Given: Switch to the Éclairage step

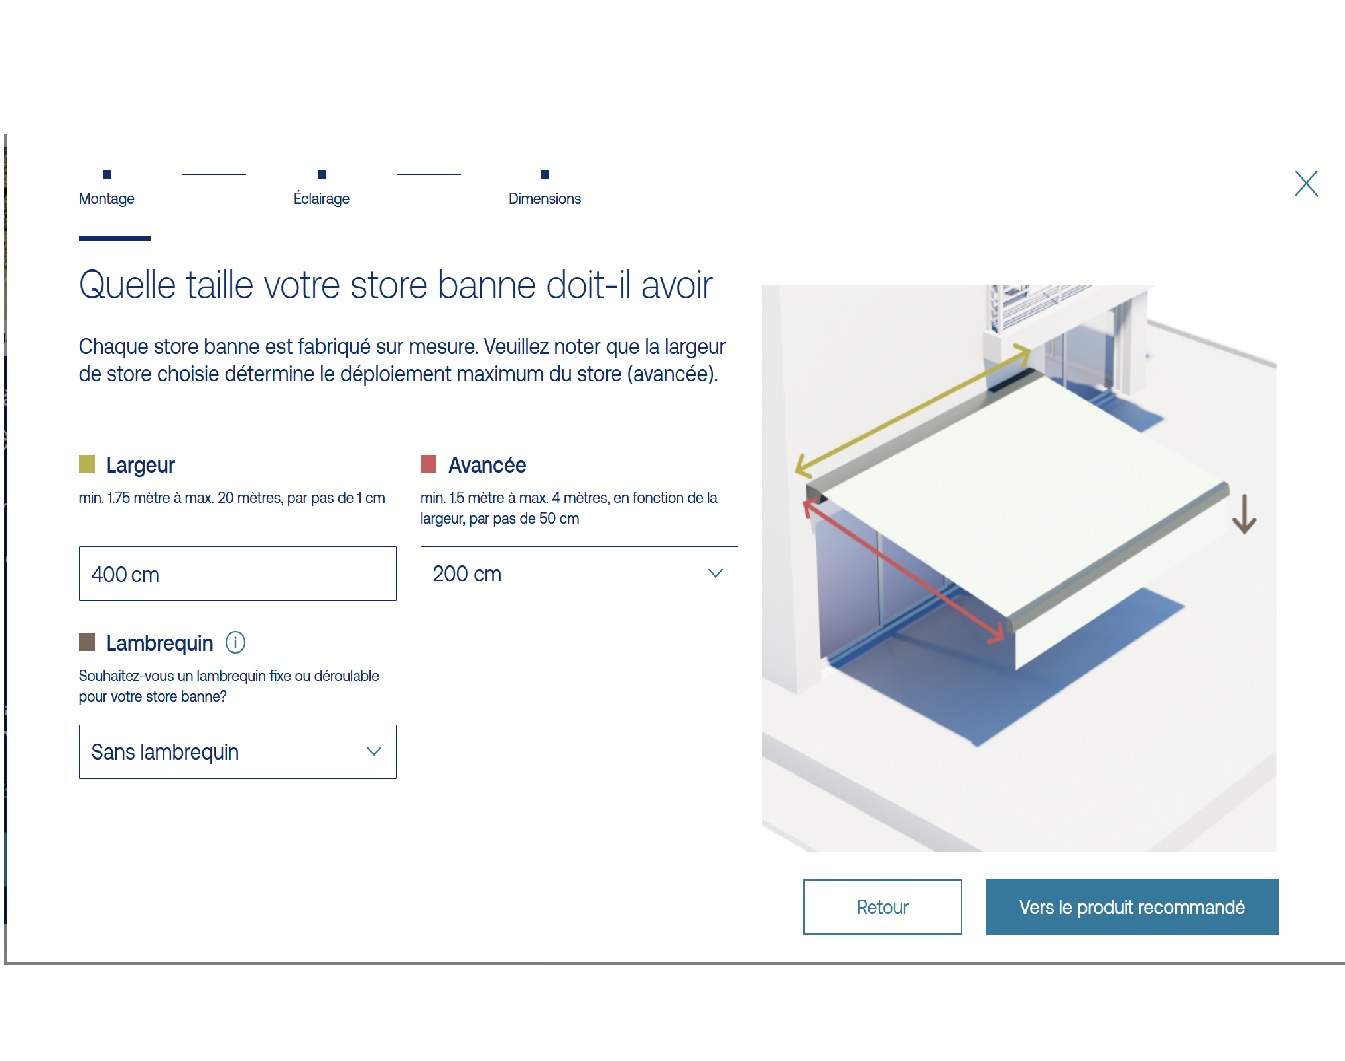Looking at the screenshot, I should click(321, 199).
